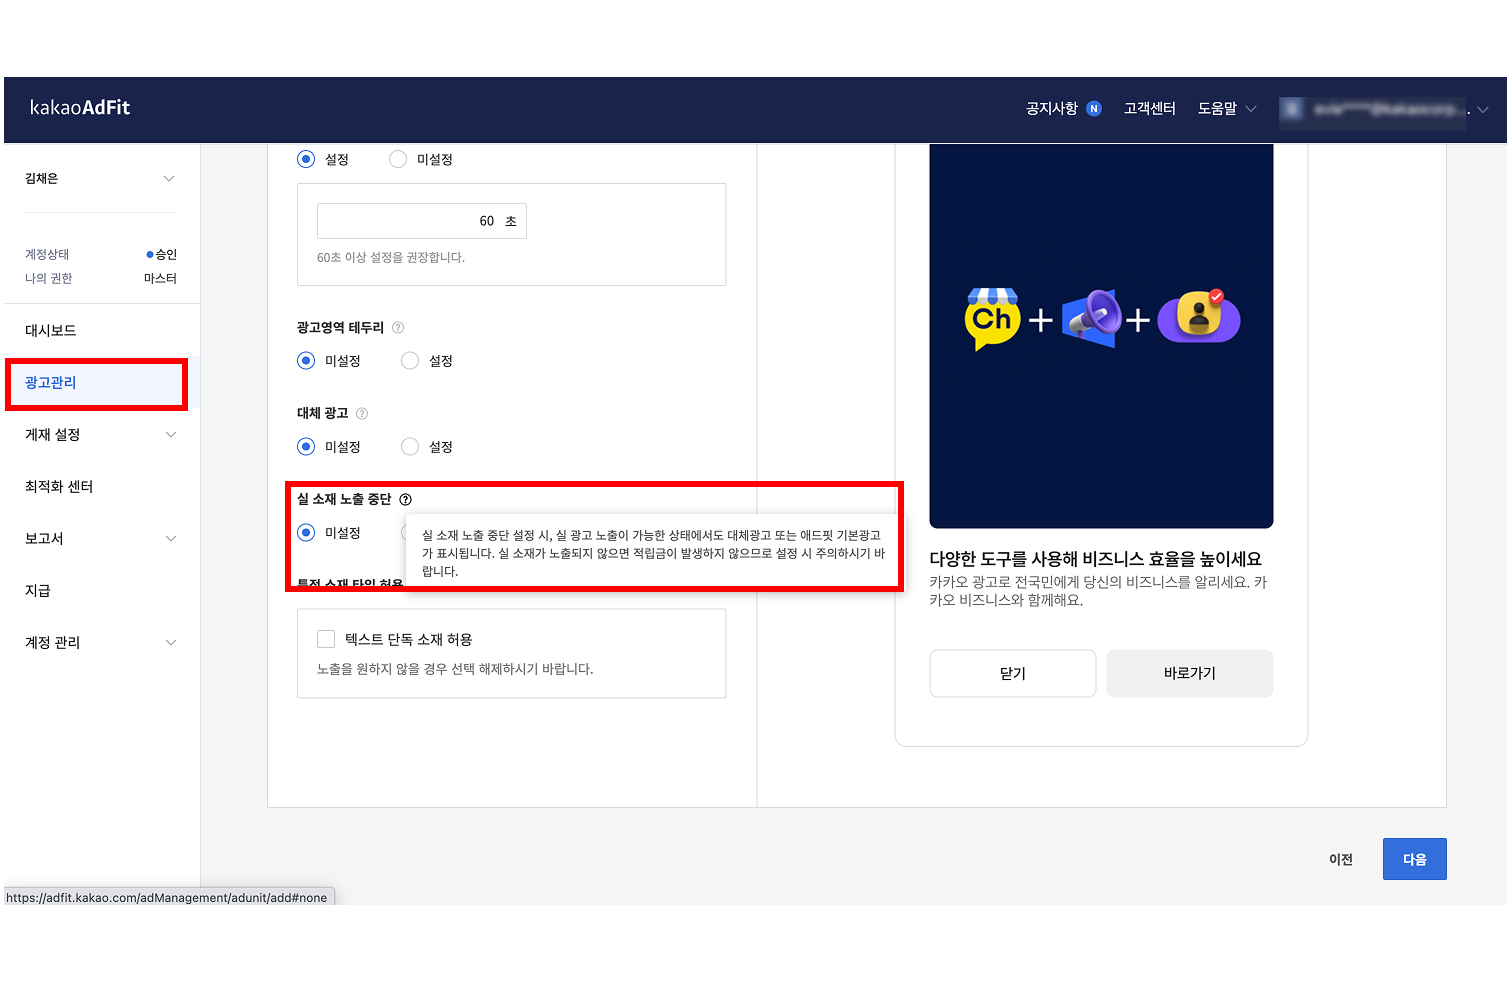Show help for 광고영역 테두리
Viewport: 1512px width, 982px height.
click(x=398, y=328)
